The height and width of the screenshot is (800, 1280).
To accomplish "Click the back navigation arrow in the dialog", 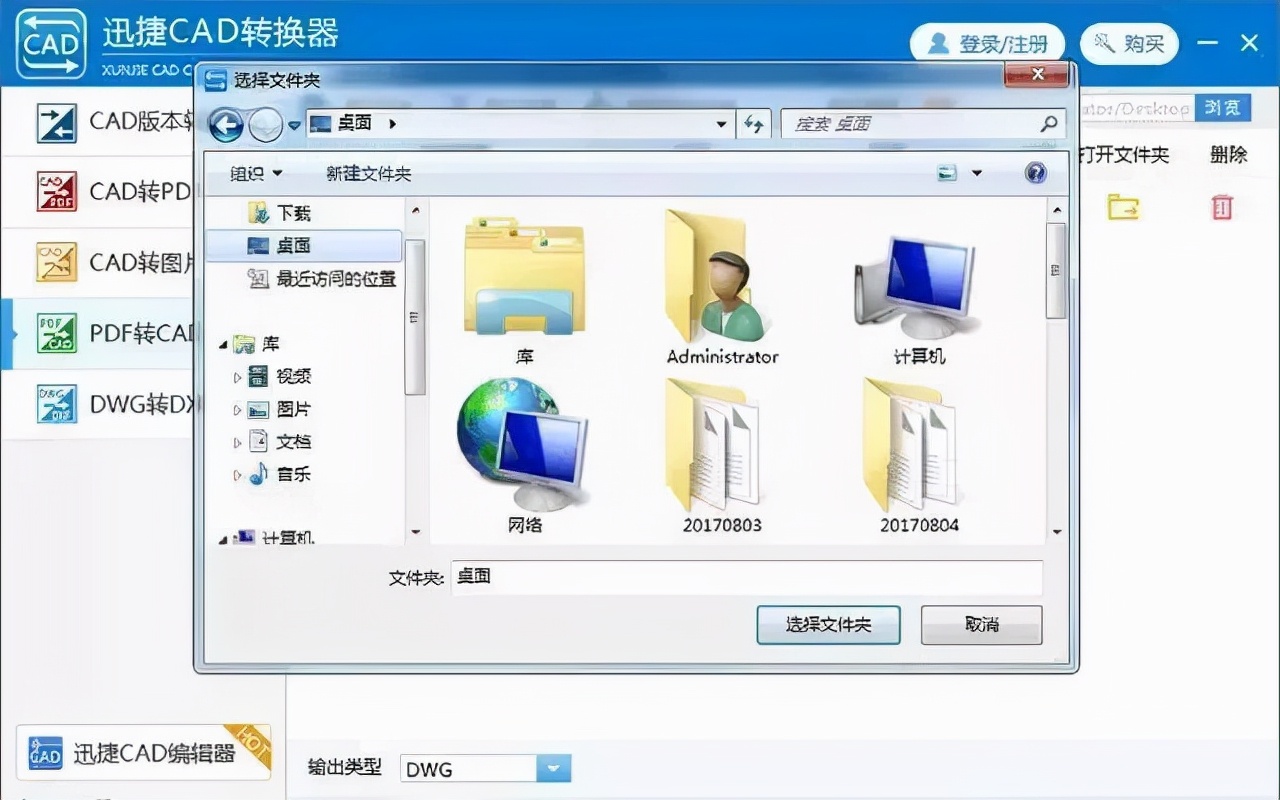I will tap(227, 124).
